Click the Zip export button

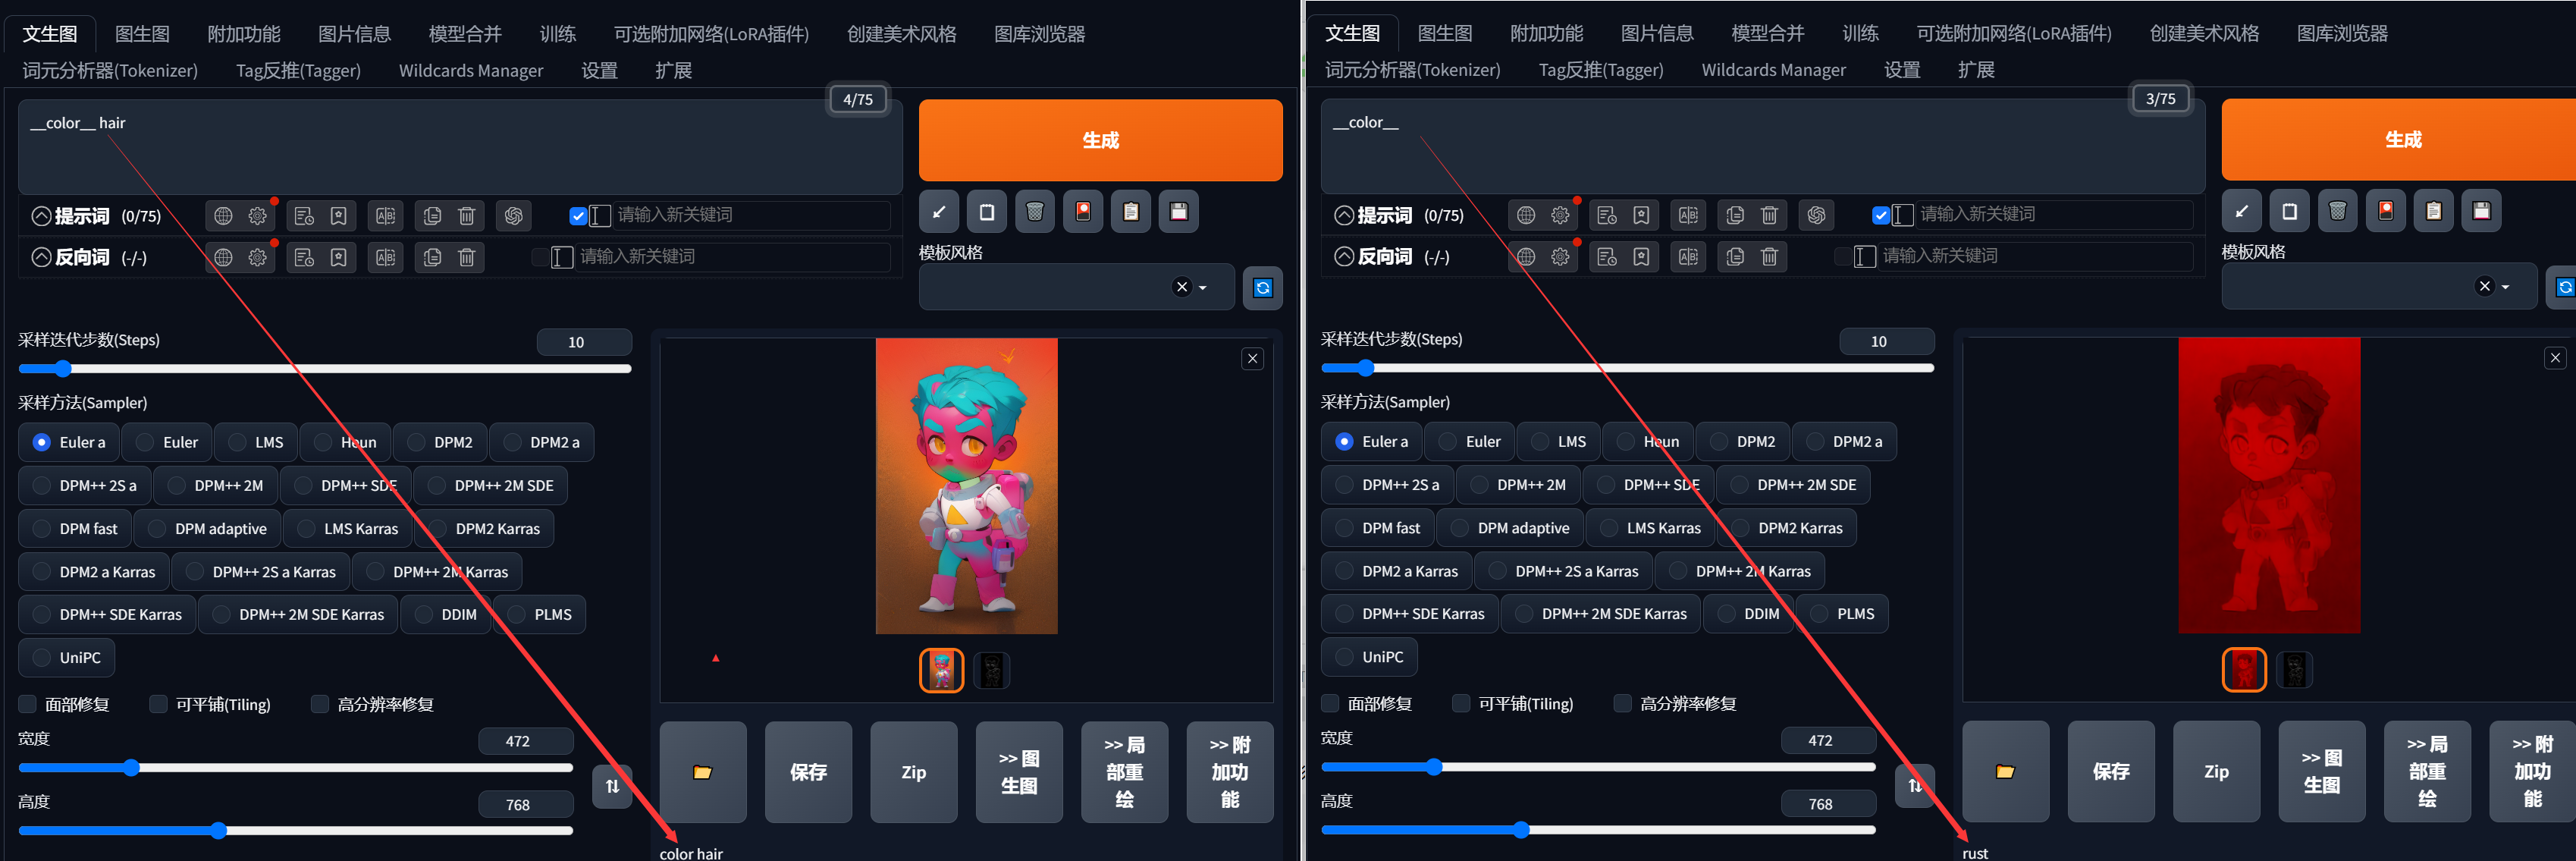tap(912, 772)
